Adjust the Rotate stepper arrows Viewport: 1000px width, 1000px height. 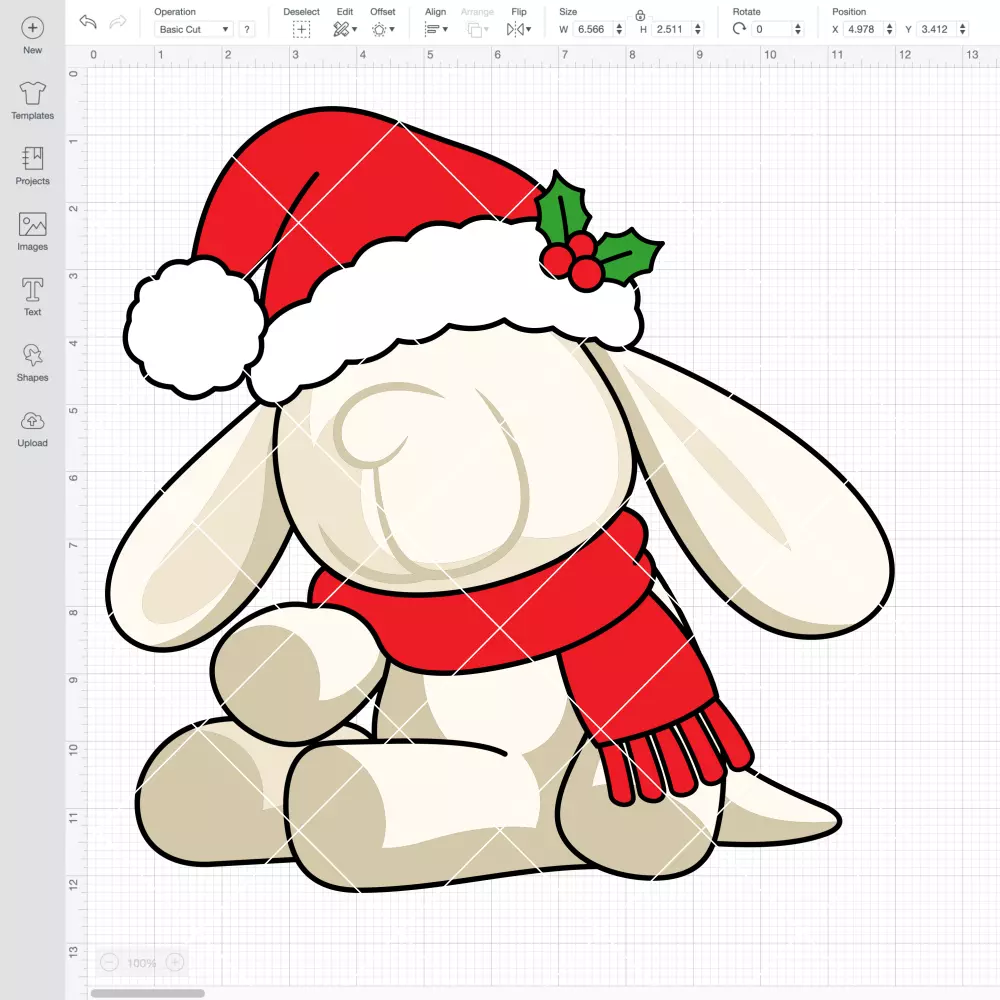(x=798, y=29)
